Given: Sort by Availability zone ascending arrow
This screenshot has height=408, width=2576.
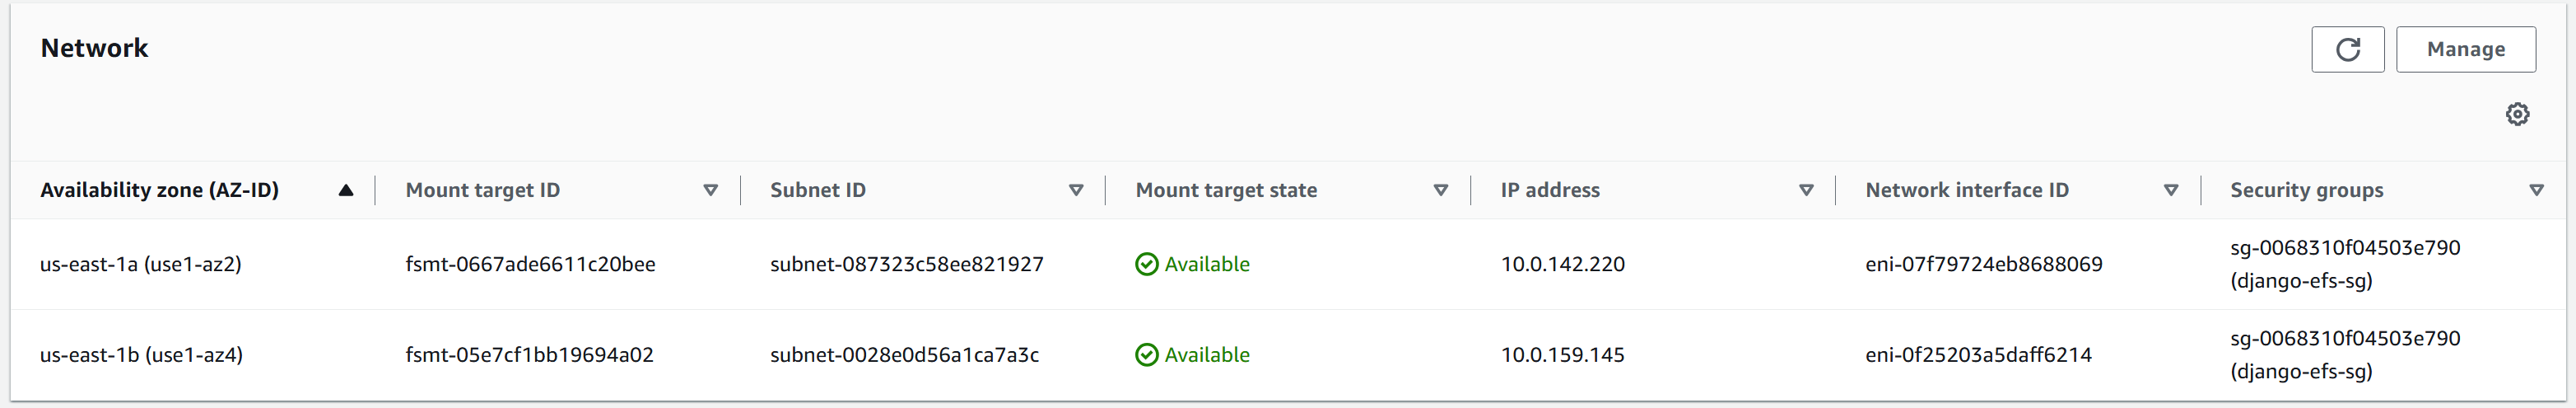Looking at the screenshot, I should [346, 190].
